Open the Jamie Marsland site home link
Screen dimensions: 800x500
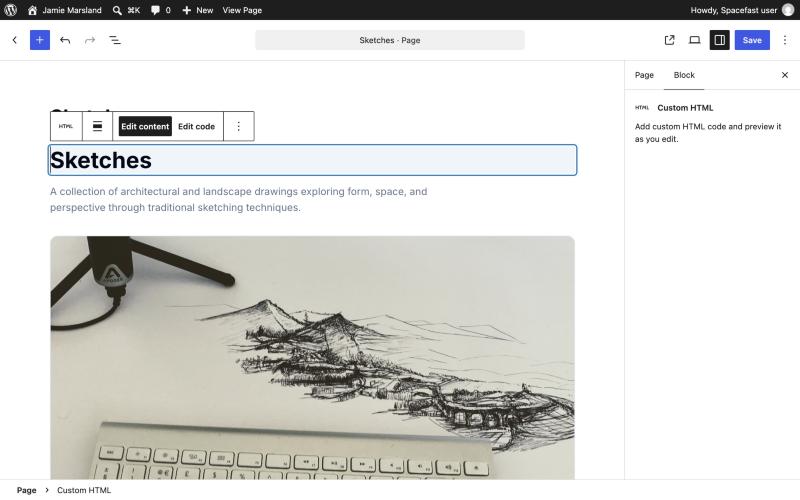[64, 10]
